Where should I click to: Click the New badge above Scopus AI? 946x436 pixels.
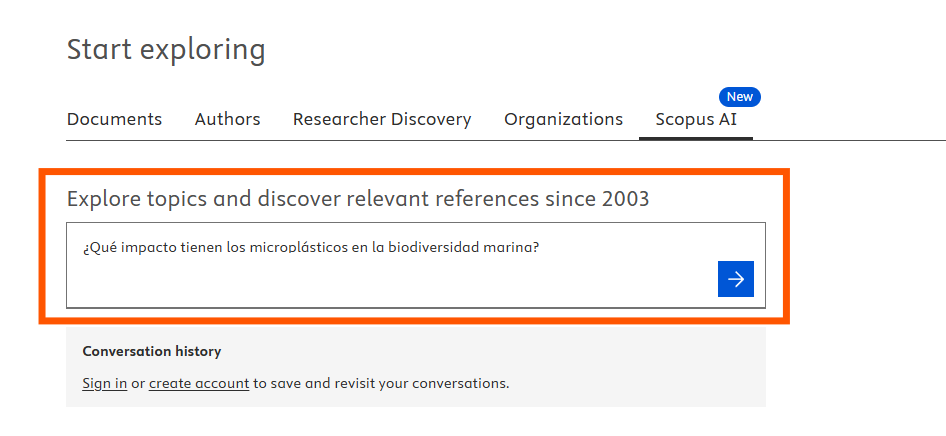[x=739, y=97]
